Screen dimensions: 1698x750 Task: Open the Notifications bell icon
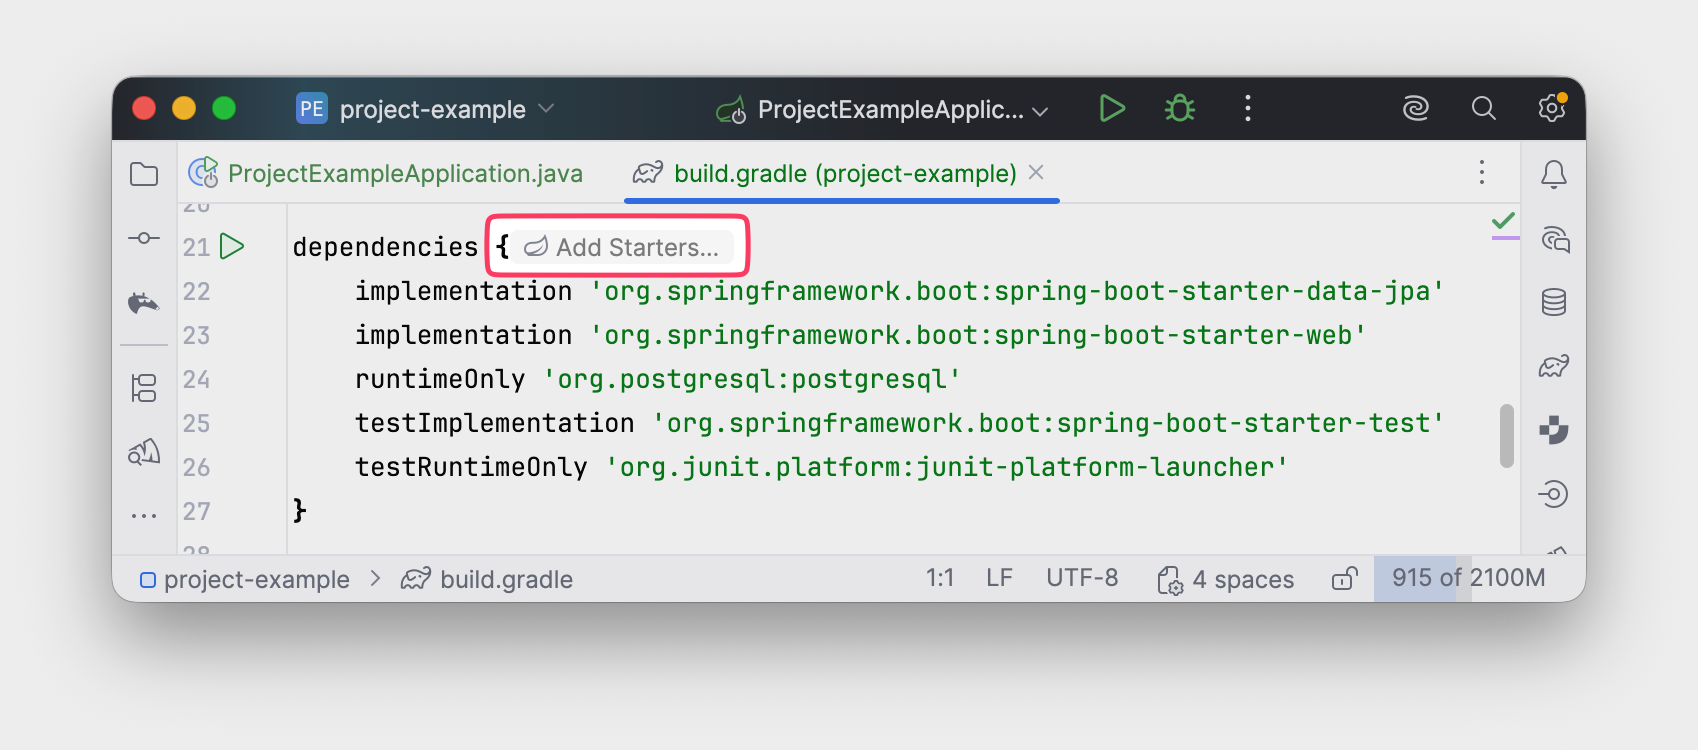(1553, 175)
